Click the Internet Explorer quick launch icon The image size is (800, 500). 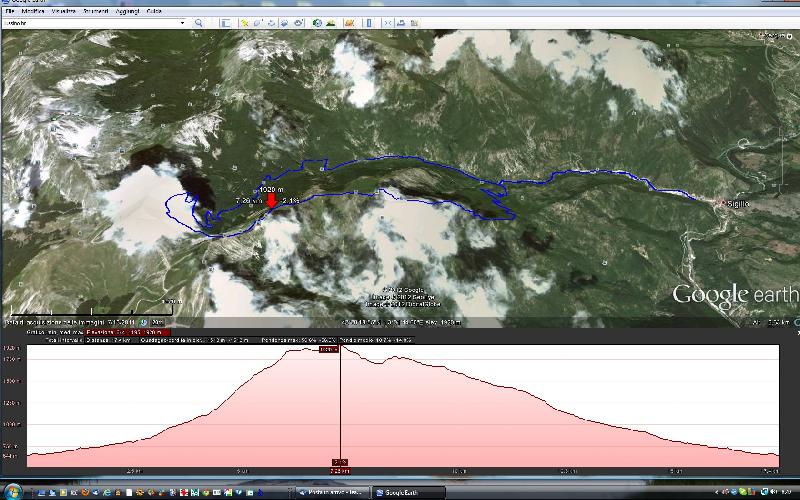pyautogui.click(x=107, y=493)
